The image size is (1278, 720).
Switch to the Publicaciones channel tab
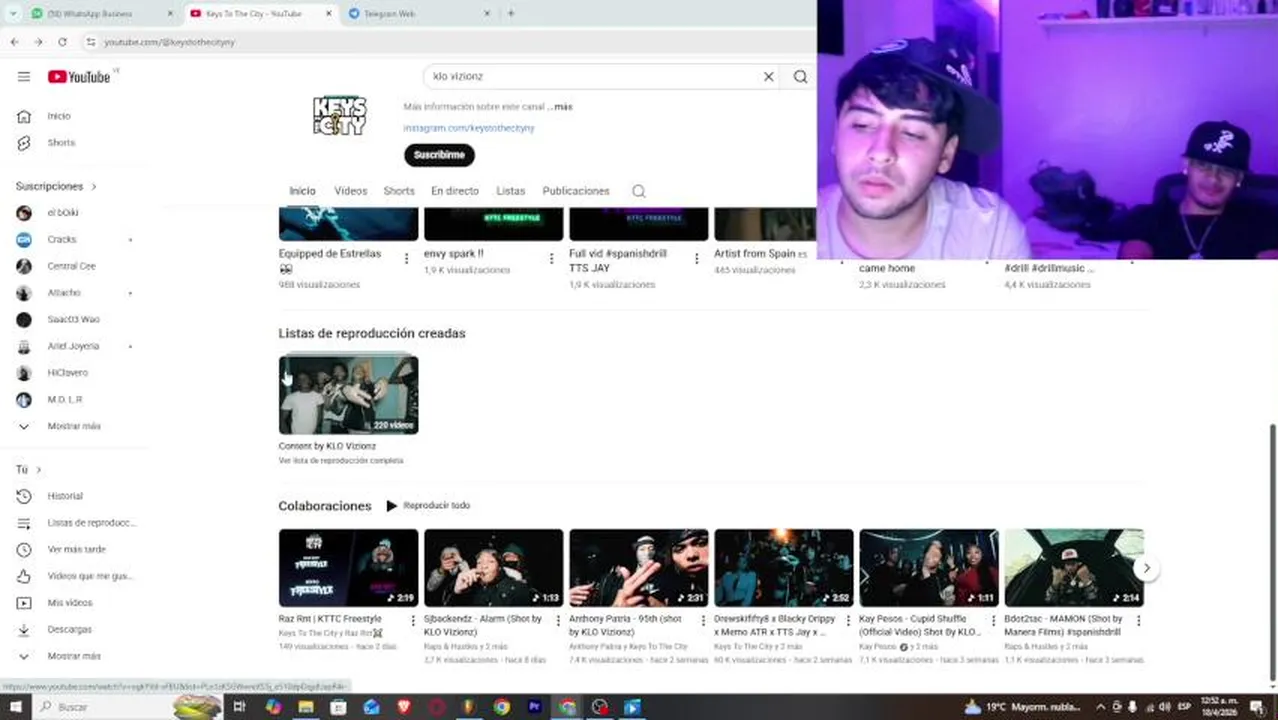click(x=576, y=191)
